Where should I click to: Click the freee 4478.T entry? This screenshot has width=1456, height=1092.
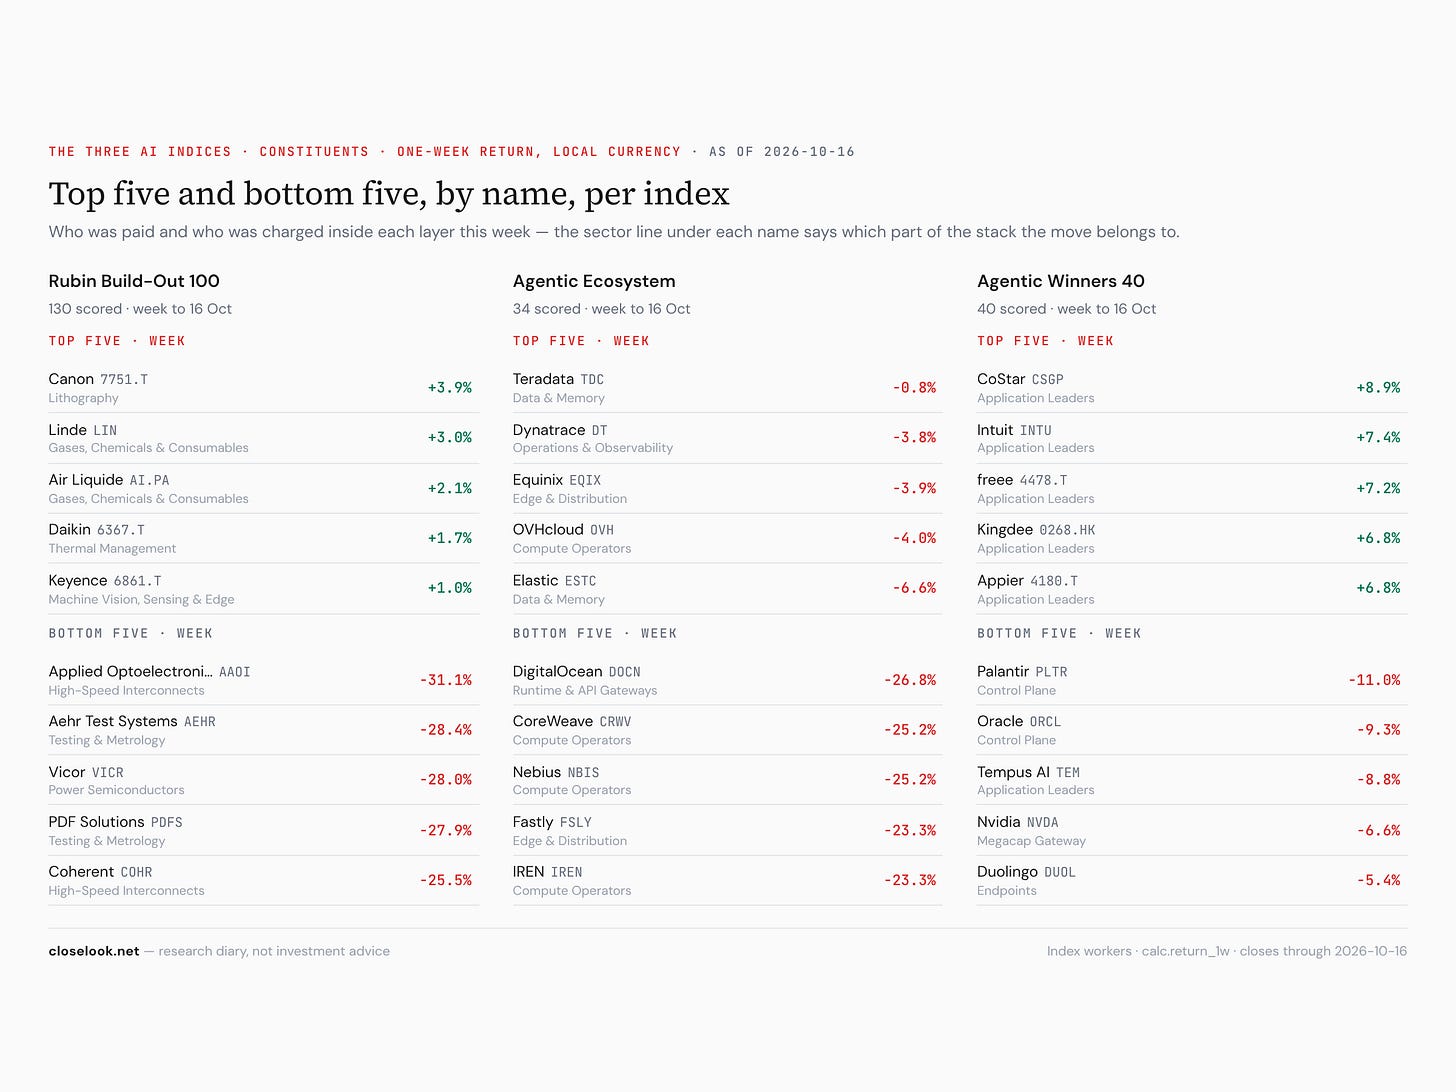pyautogui.click(x=1022, y=480)
